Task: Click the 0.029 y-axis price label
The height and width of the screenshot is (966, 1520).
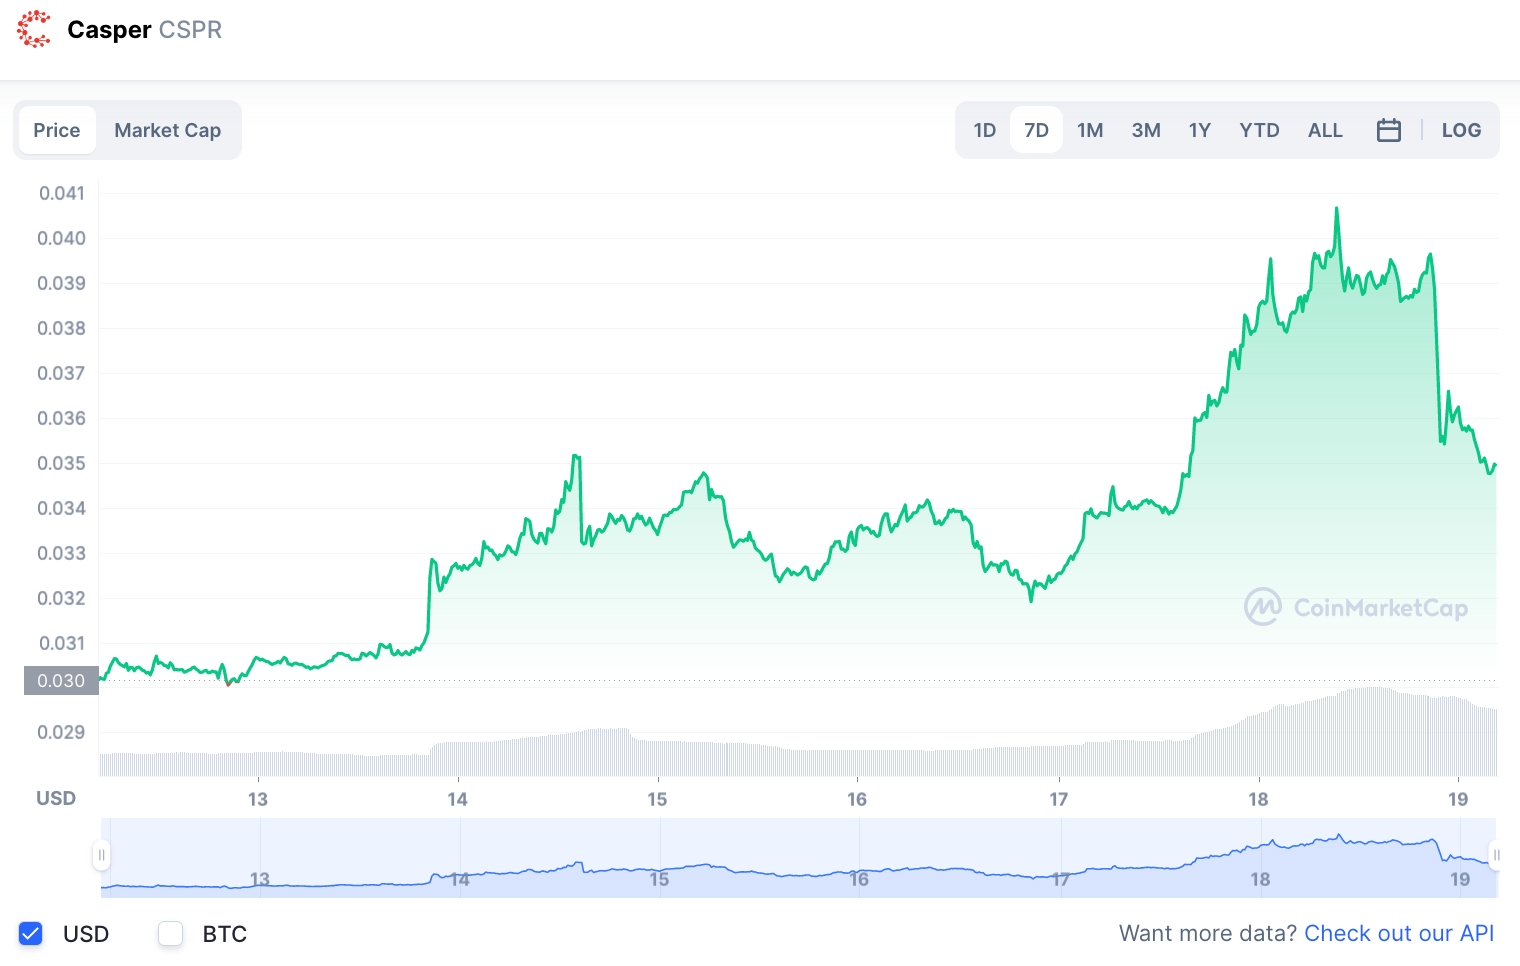Action: tap(62, 732)
